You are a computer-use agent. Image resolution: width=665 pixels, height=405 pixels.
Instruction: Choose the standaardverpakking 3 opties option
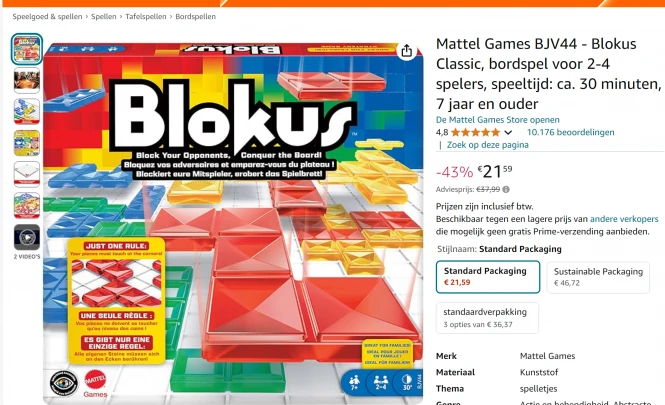tap(487, 318)
